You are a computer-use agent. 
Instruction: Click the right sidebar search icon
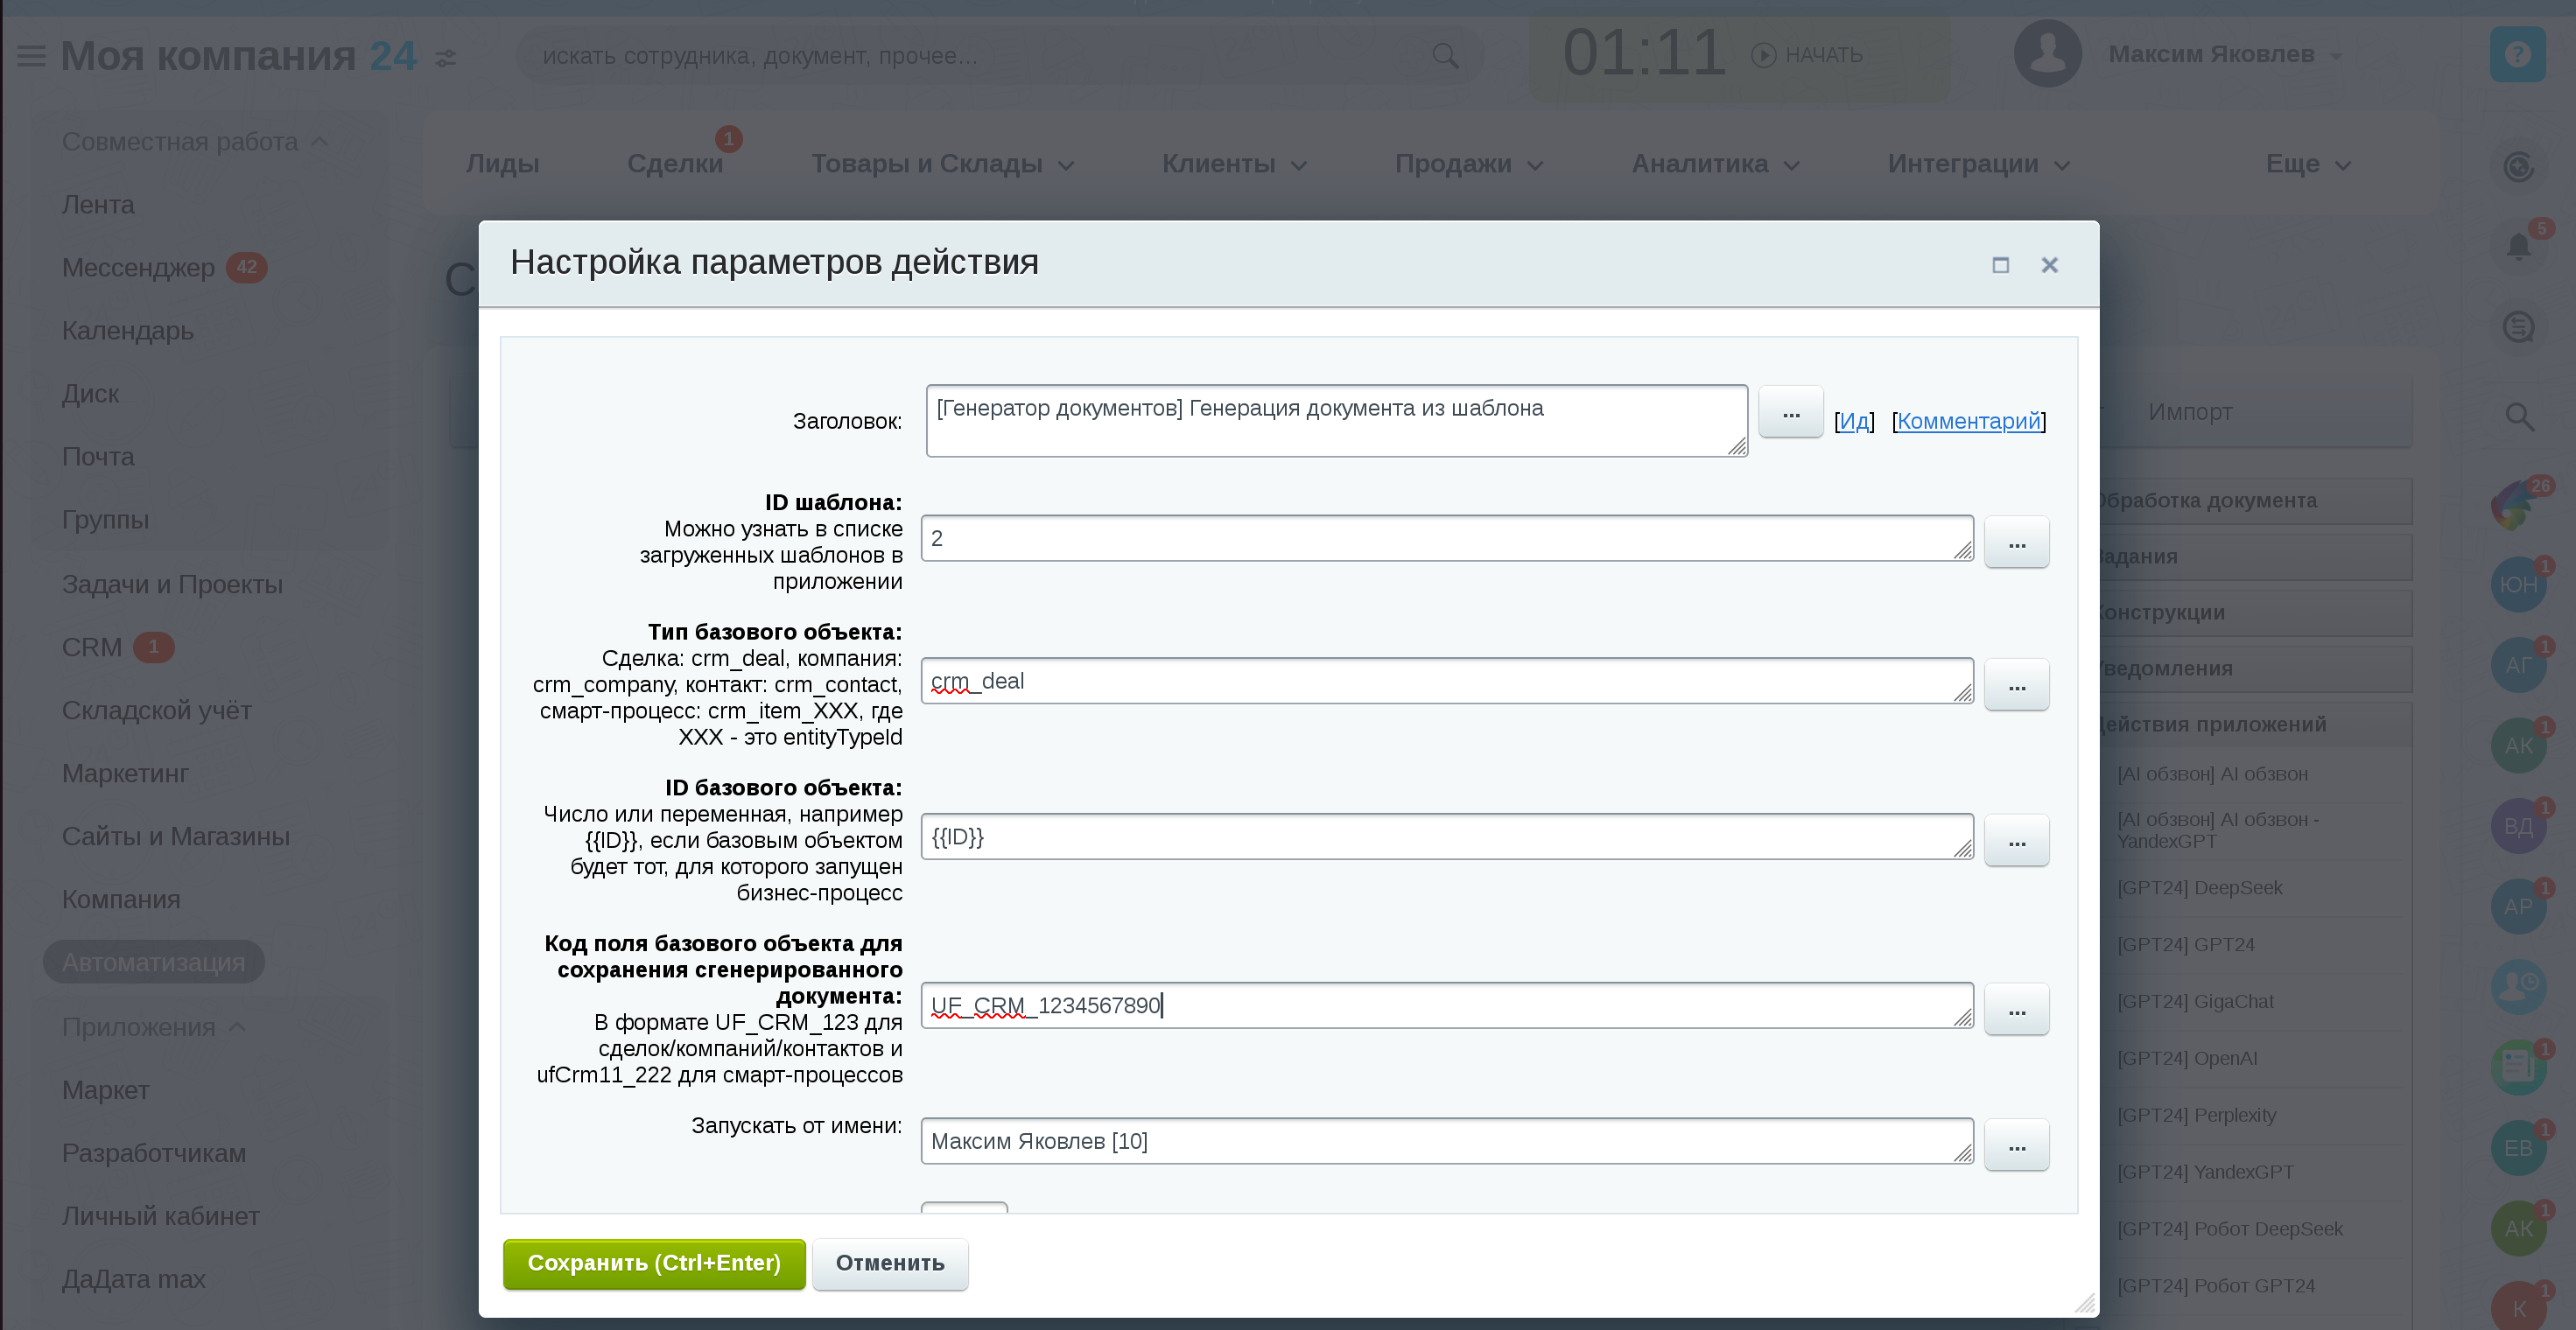[2518, 416]
